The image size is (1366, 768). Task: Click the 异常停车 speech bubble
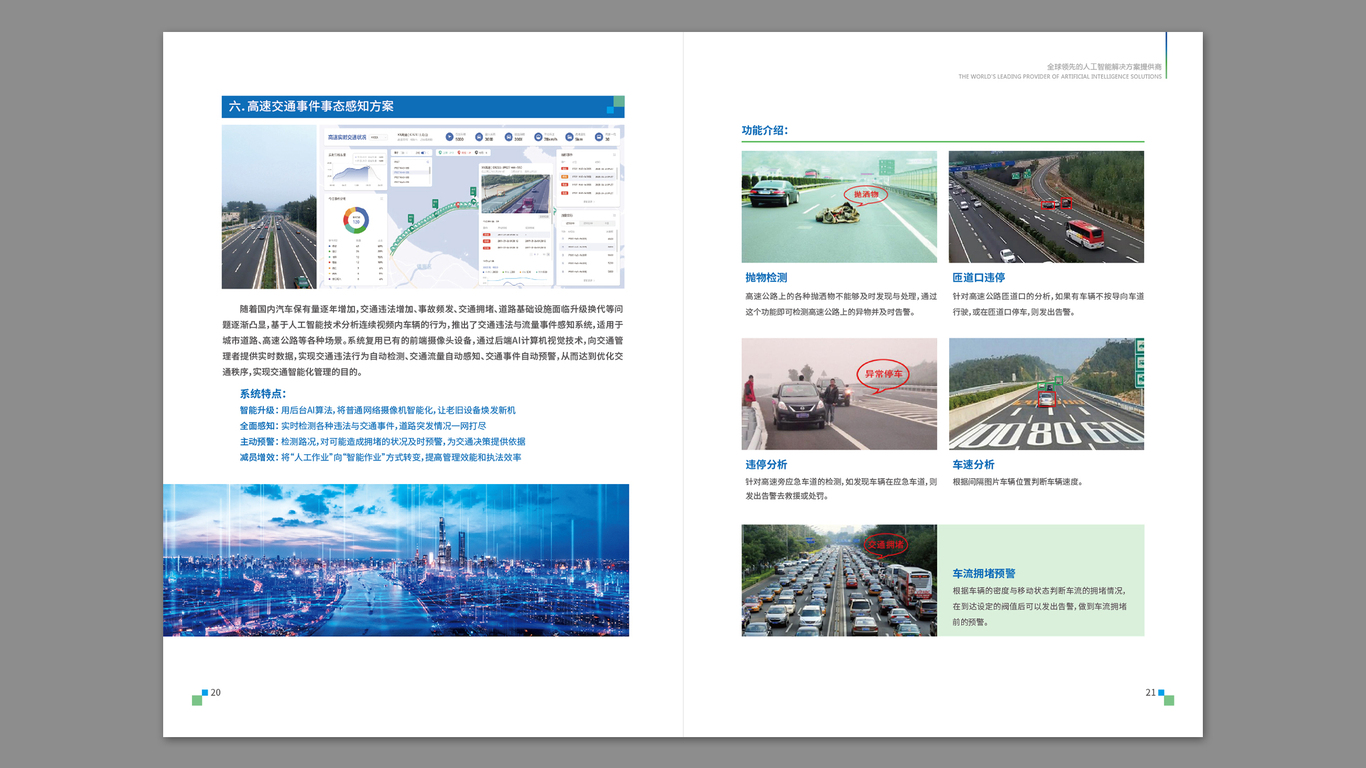coord(884,375)
